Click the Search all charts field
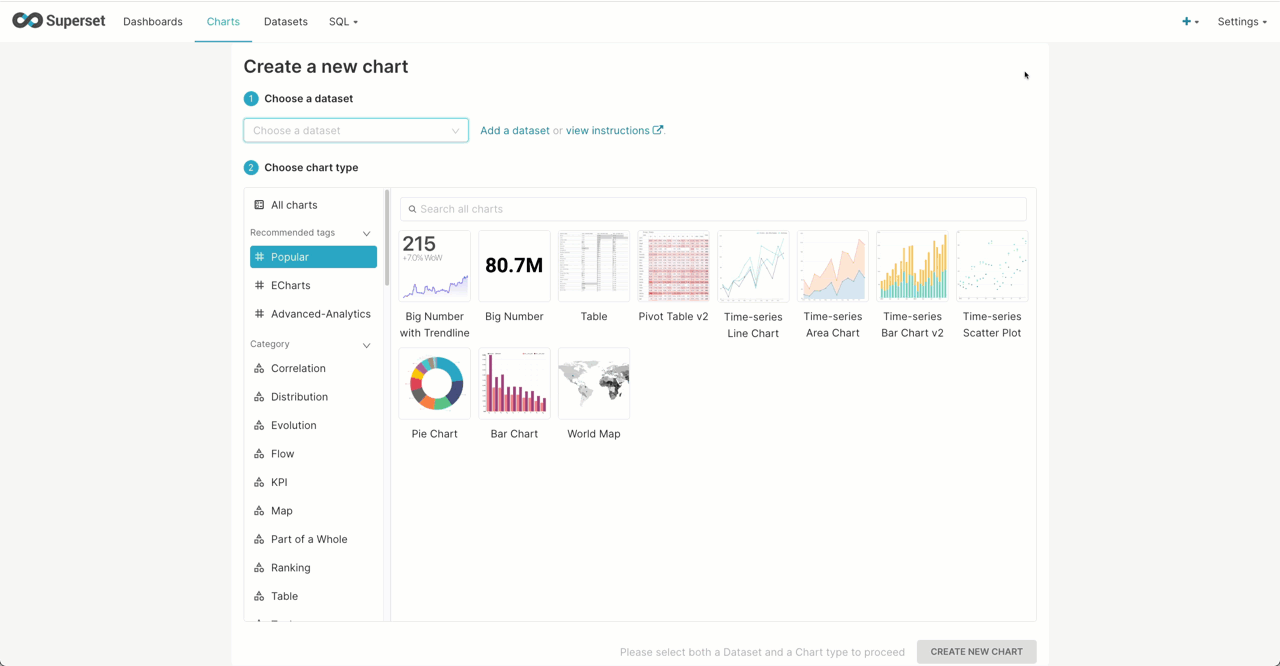 (713, 209)
